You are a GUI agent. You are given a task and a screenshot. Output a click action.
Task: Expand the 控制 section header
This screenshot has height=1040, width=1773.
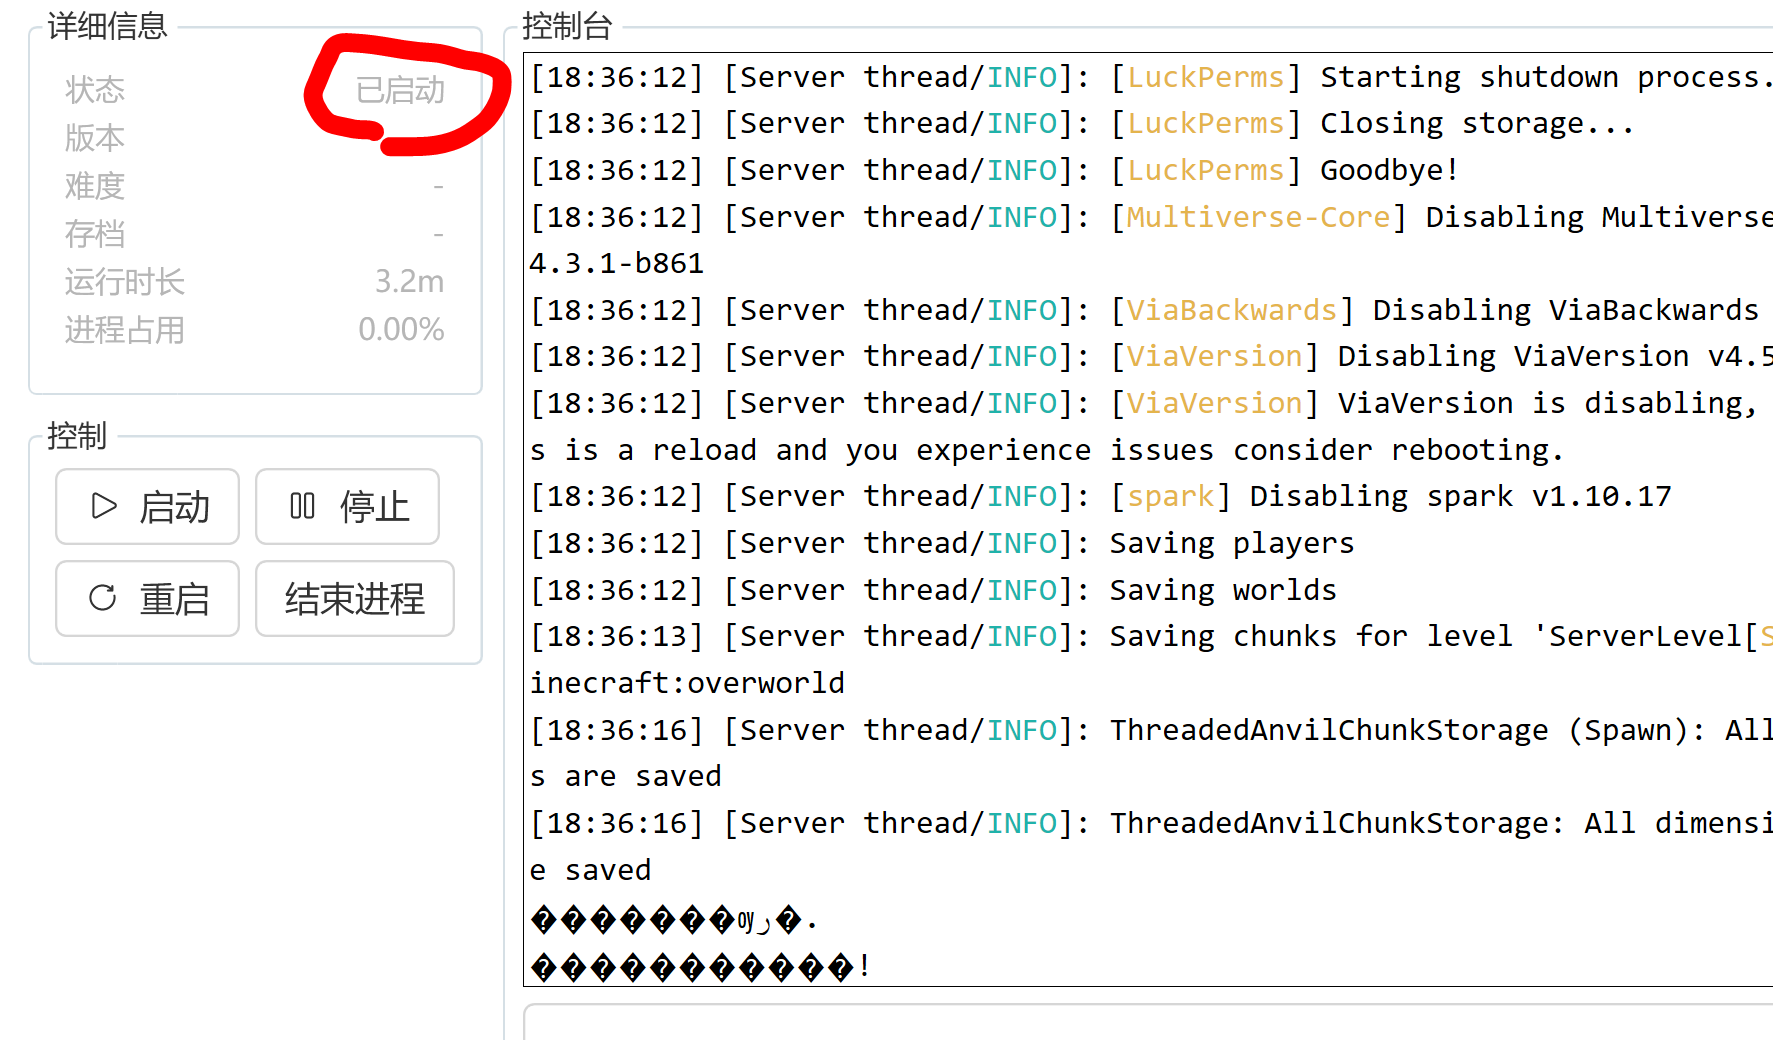coord(77,436)
